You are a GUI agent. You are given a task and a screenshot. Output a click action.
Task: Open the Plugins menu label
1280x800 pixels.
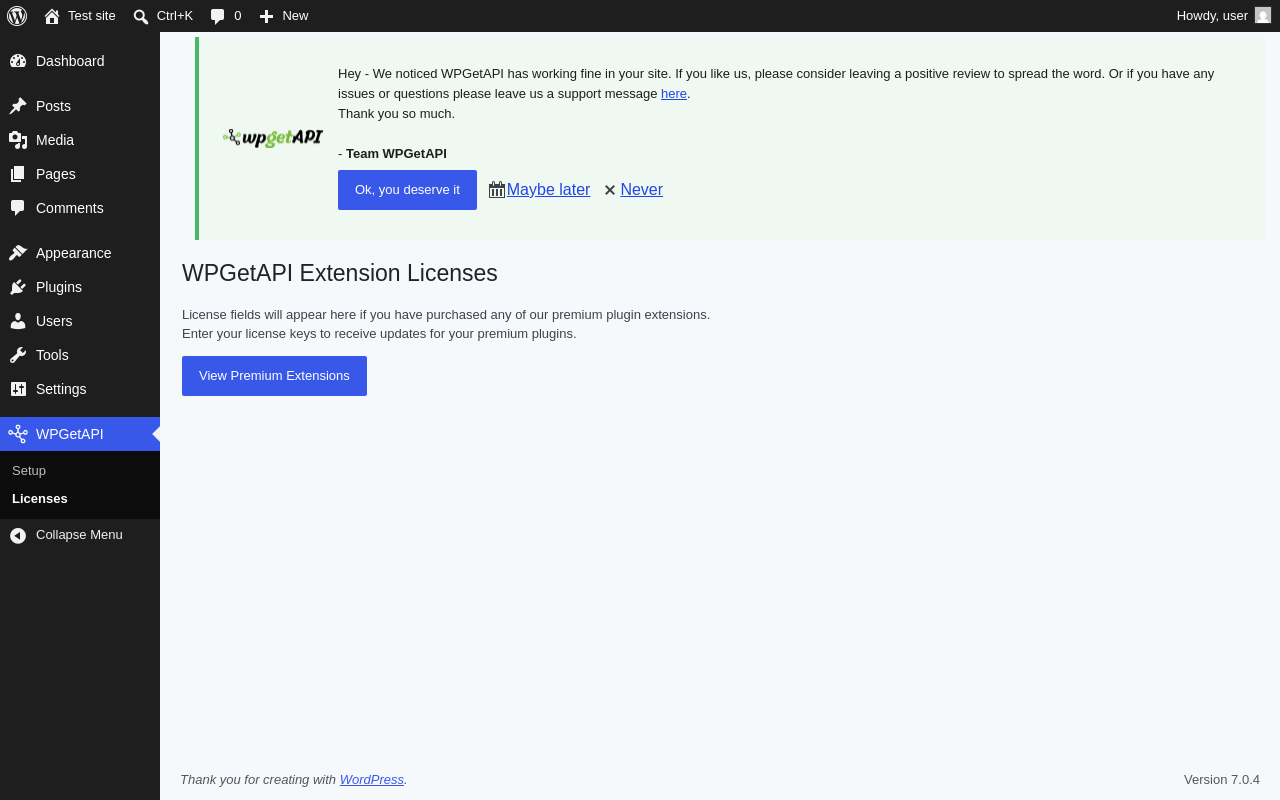pyautogui.click(x=59, y=287)
